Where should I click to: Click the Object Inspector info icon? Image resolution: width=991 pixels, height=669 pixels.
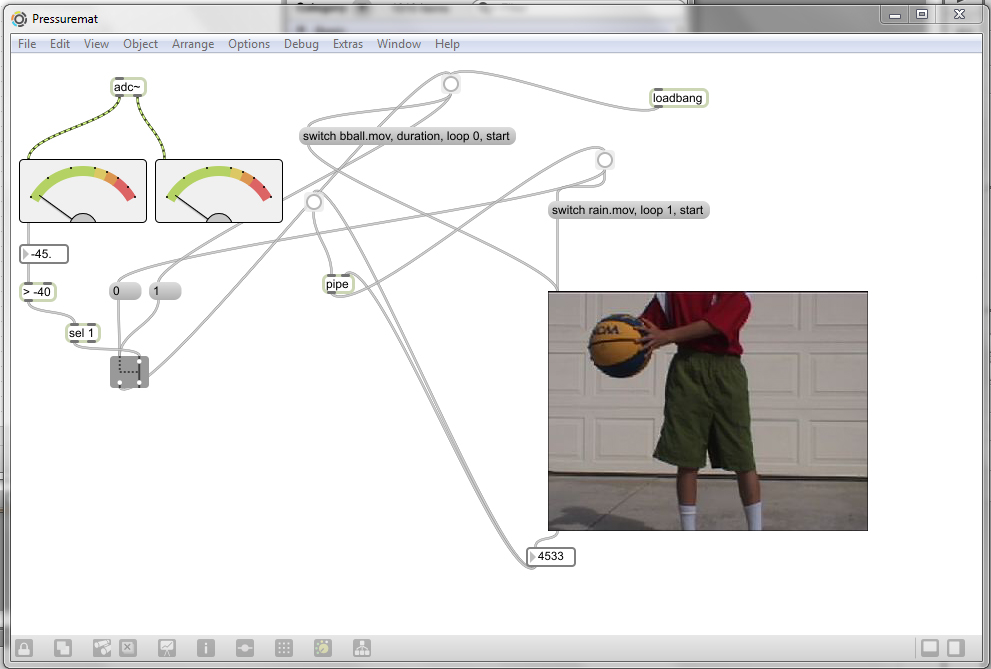coord(205,648)
